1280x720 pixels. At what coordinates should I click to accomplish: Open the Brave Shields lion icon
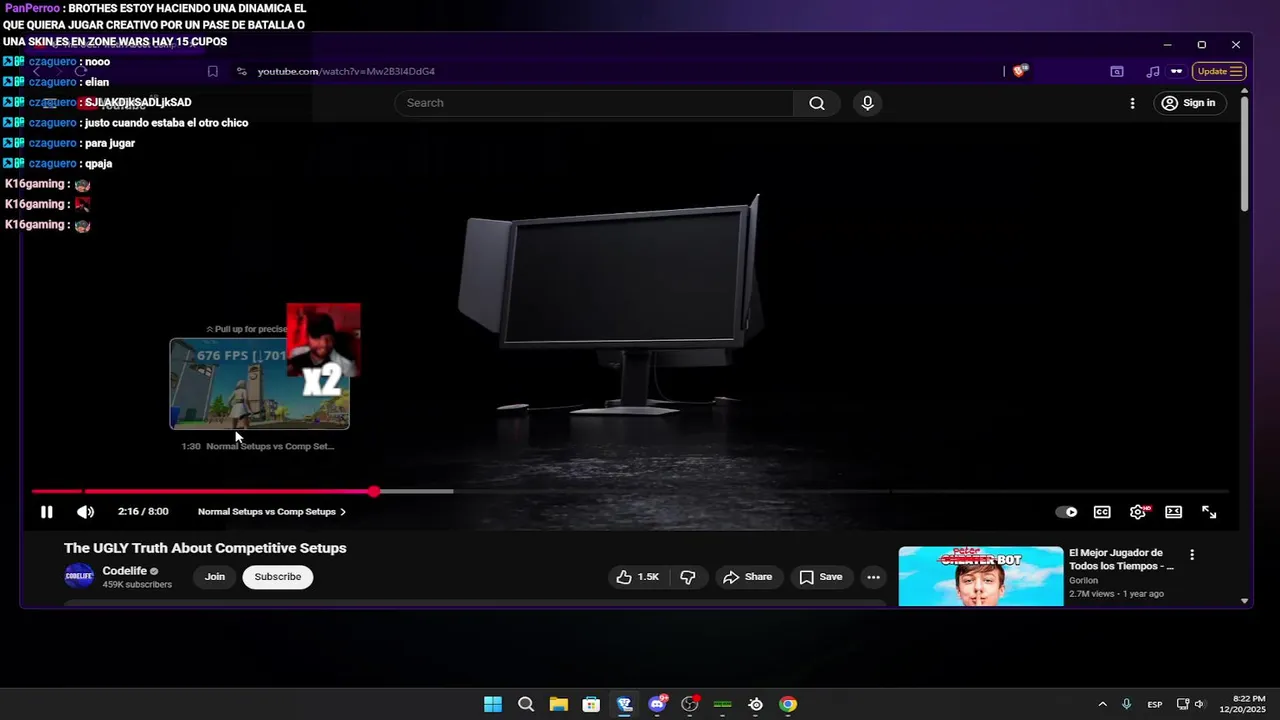point(1019,71)
